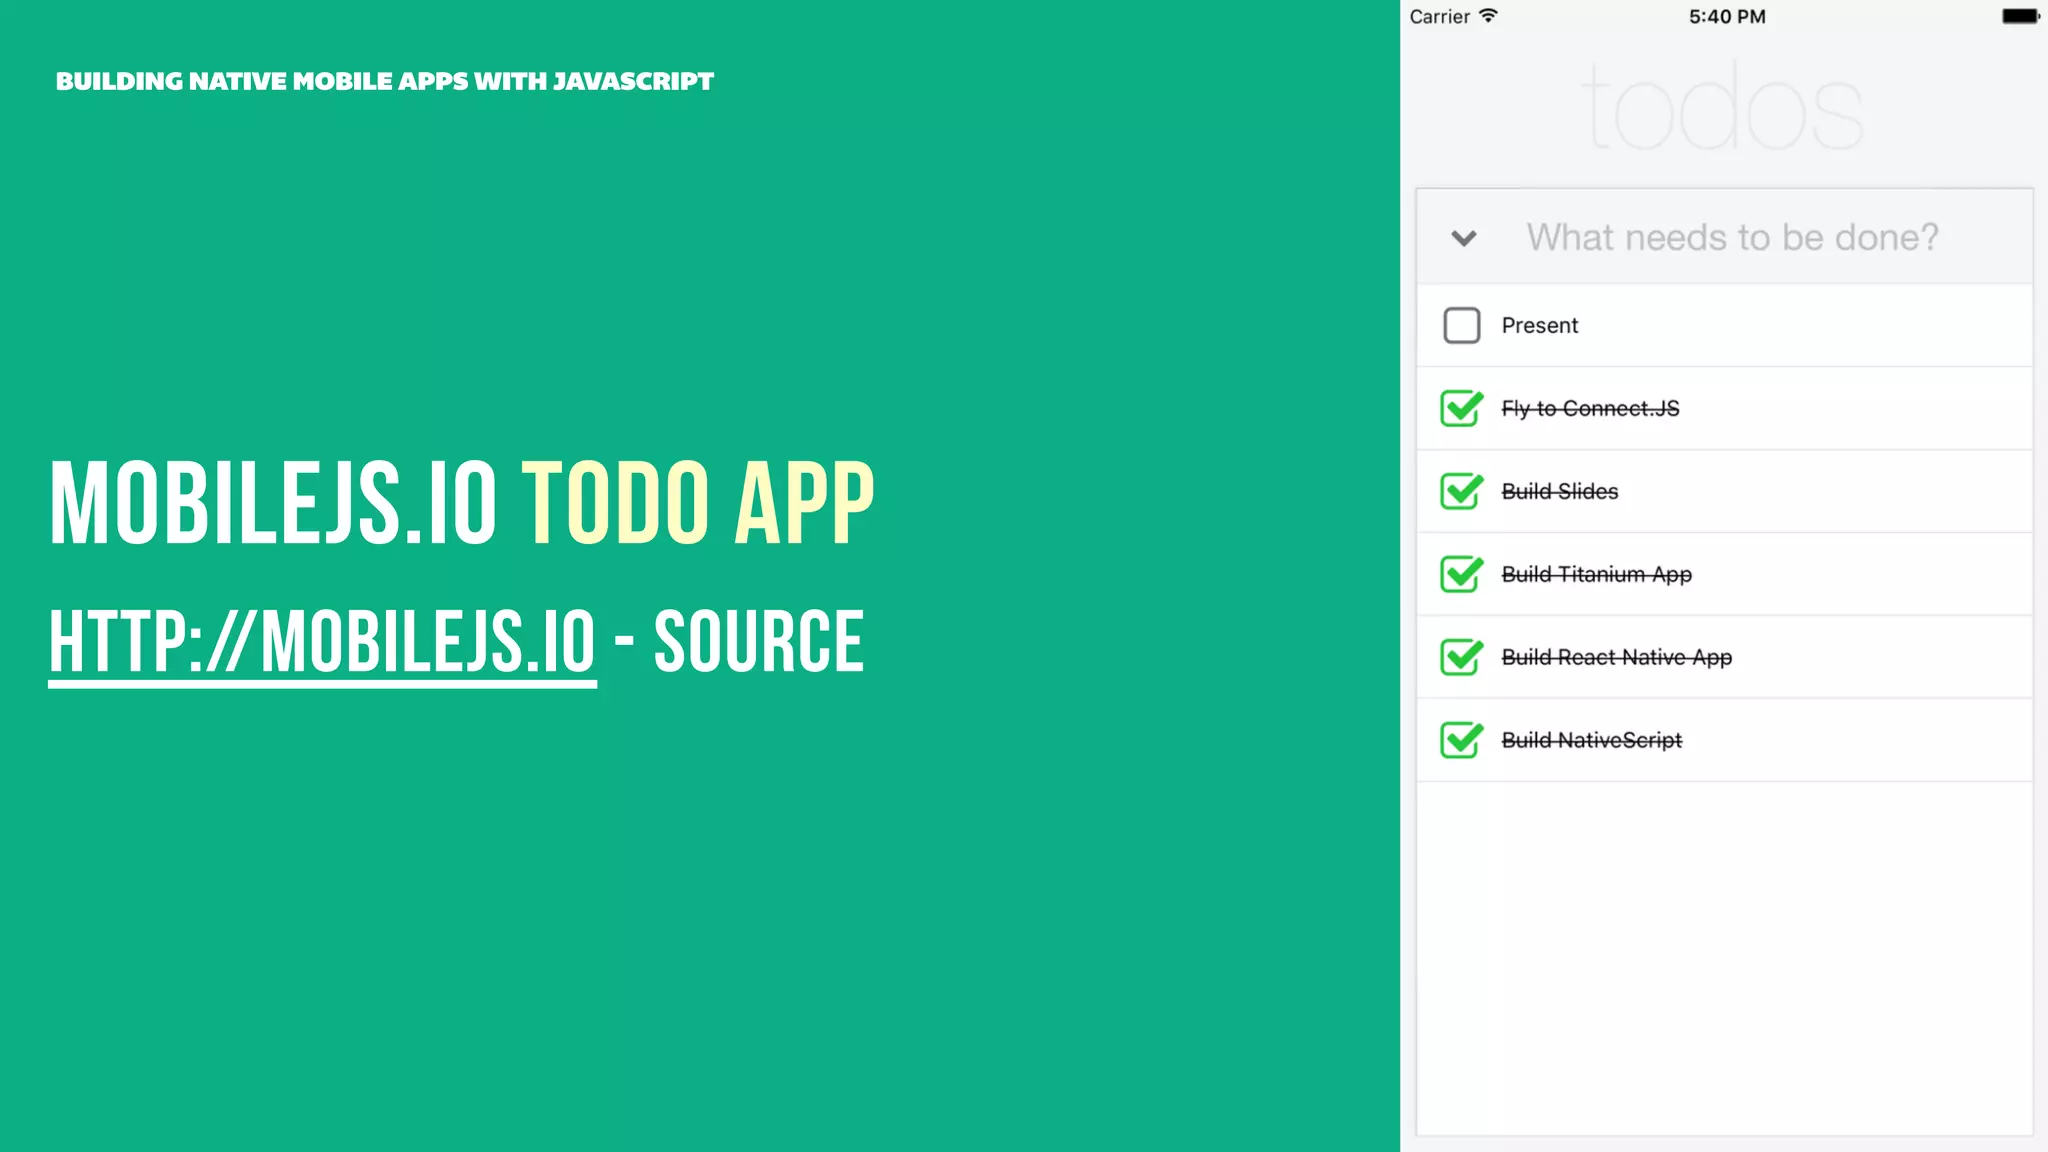Tap the battery icon in status bar

point(2020,16)
